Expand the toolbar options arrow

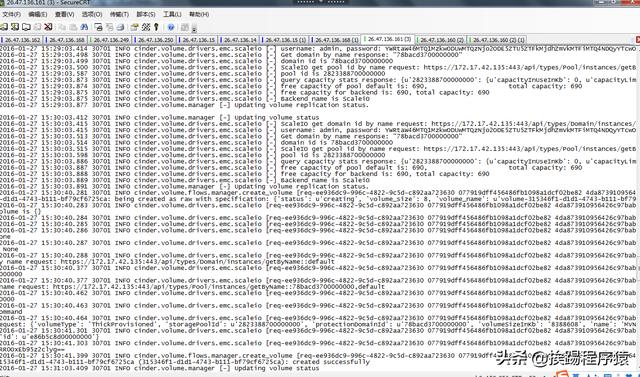[194, 29]
